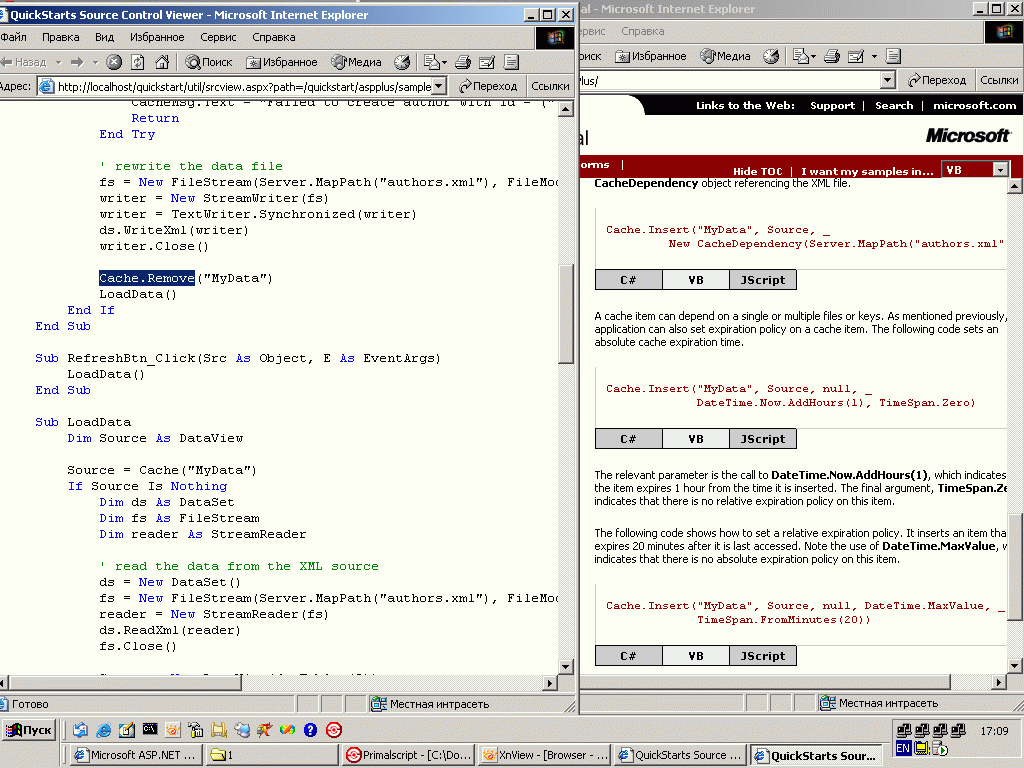
Task: Go to the home page
Action: (163, 61)
